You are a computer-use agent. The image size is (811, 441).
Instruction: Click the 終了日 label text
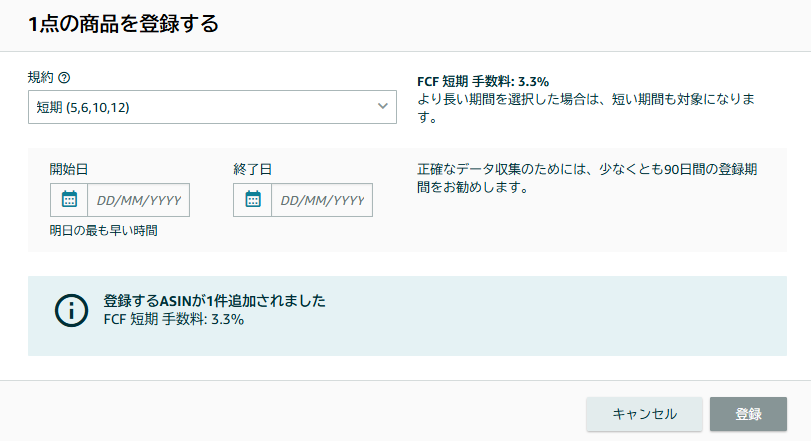point(252,169)
